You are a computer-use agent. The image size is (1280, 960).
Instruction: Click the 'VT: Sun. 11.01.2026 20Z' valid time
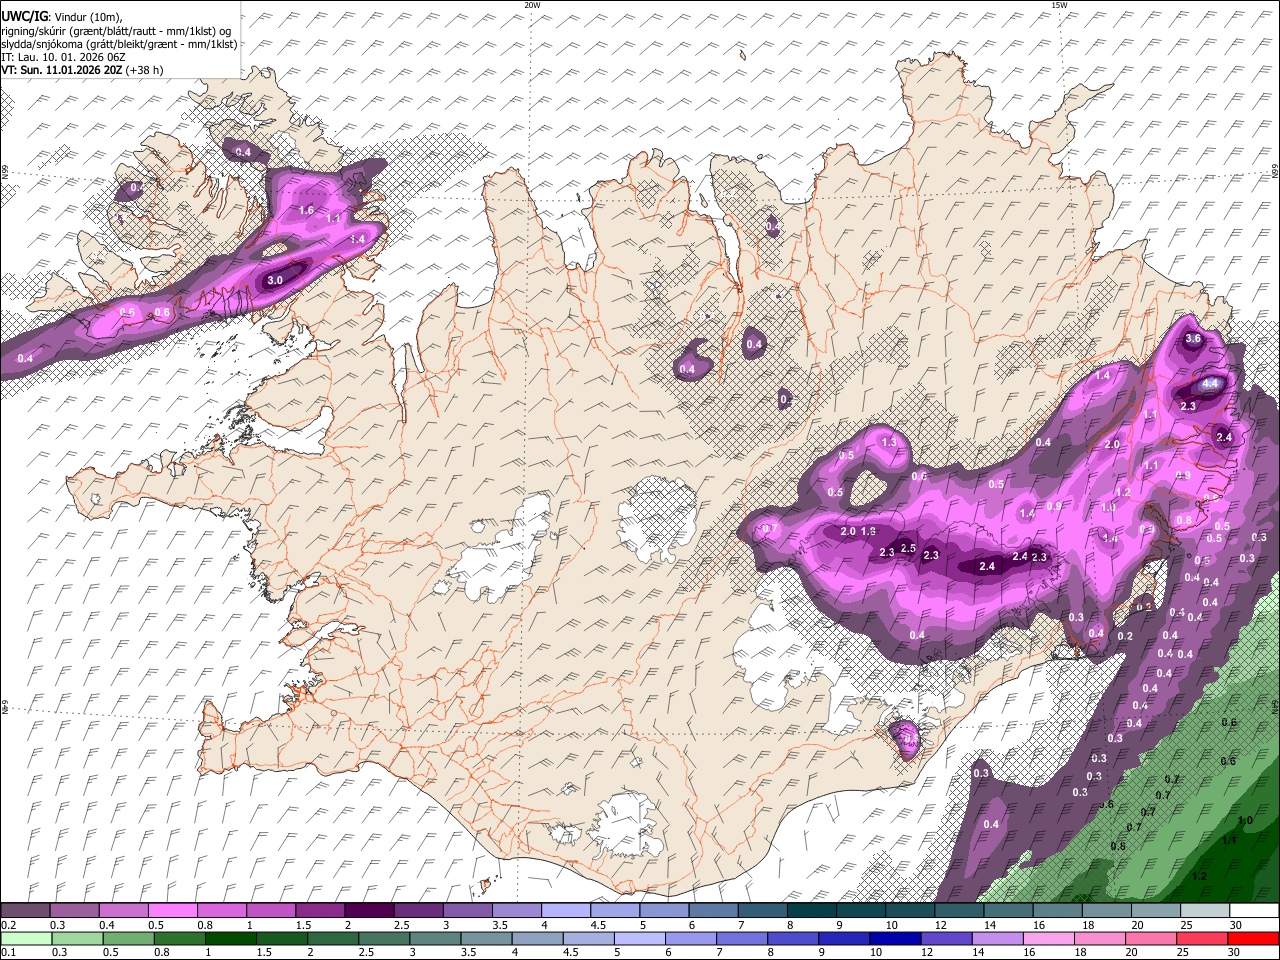pos(60,70)
